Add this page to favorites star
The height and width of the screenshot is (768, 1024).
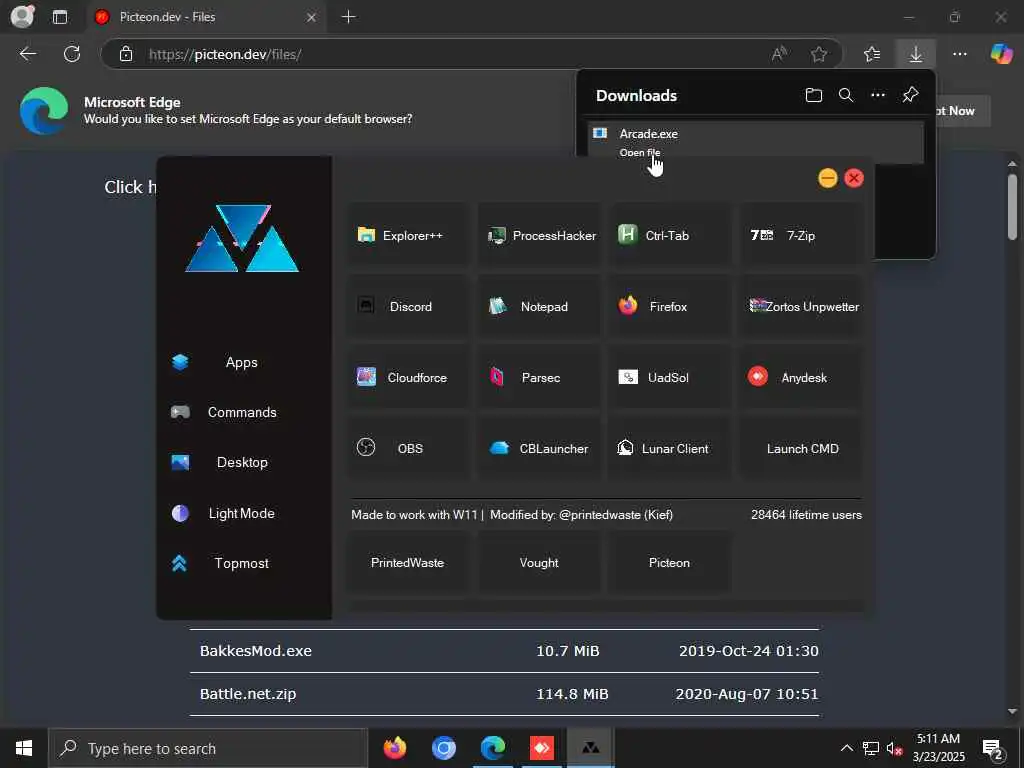pos(819,54)
